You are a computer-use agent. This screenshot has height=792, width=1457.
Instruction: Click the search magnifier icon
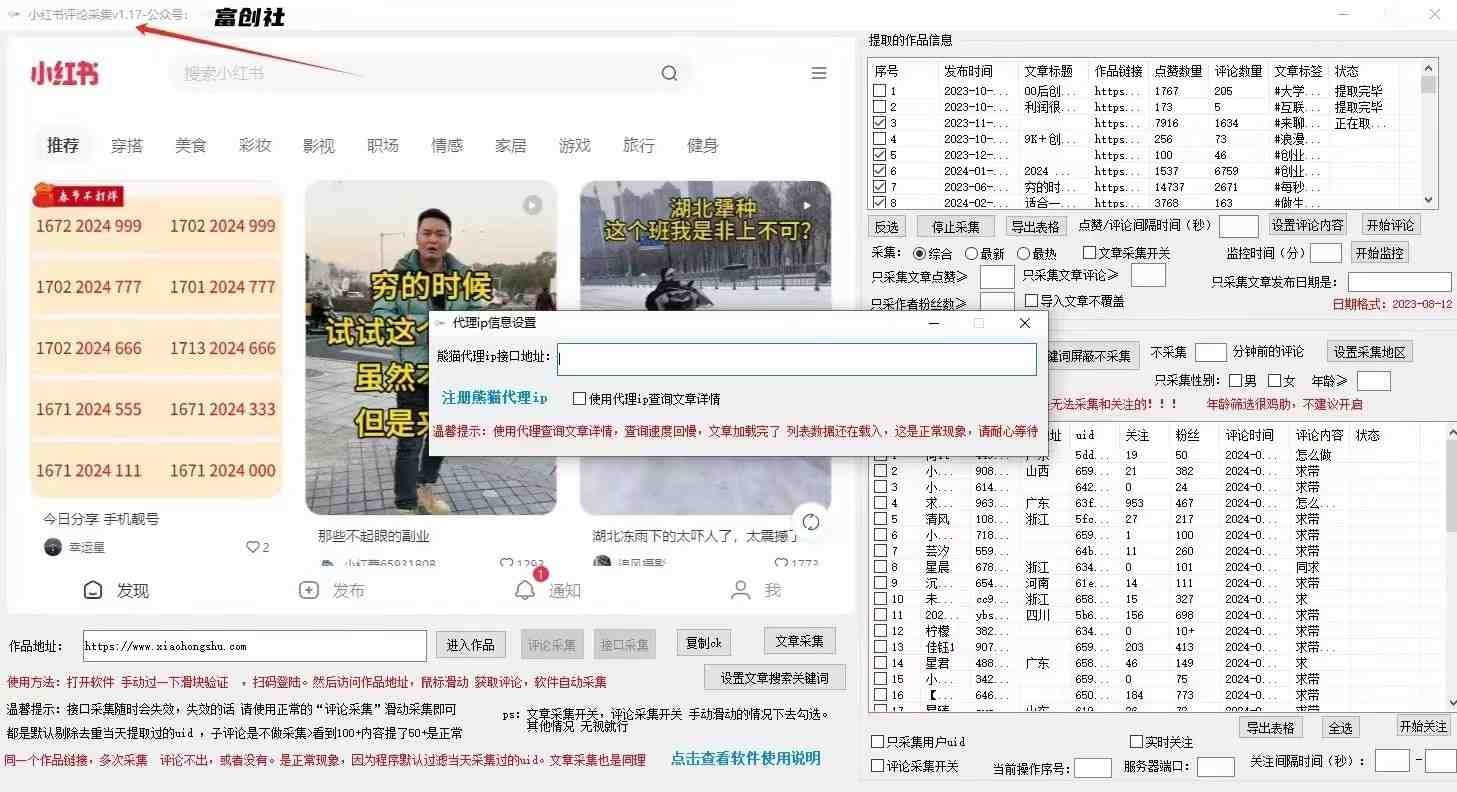(670, 73)
